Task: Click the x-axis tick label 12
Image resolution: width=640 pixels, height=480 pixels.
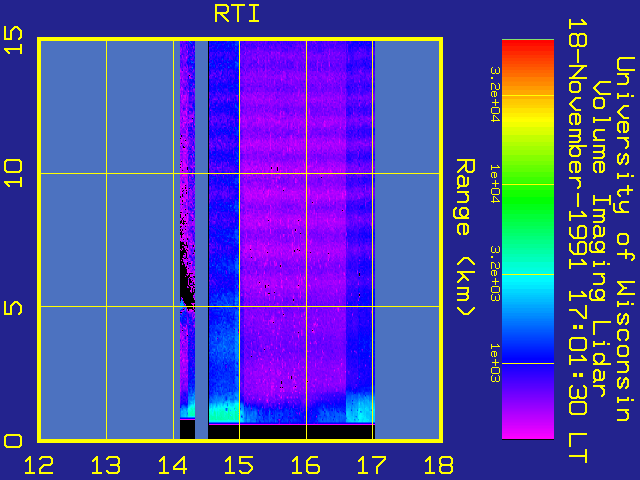Action: (39, 465)
